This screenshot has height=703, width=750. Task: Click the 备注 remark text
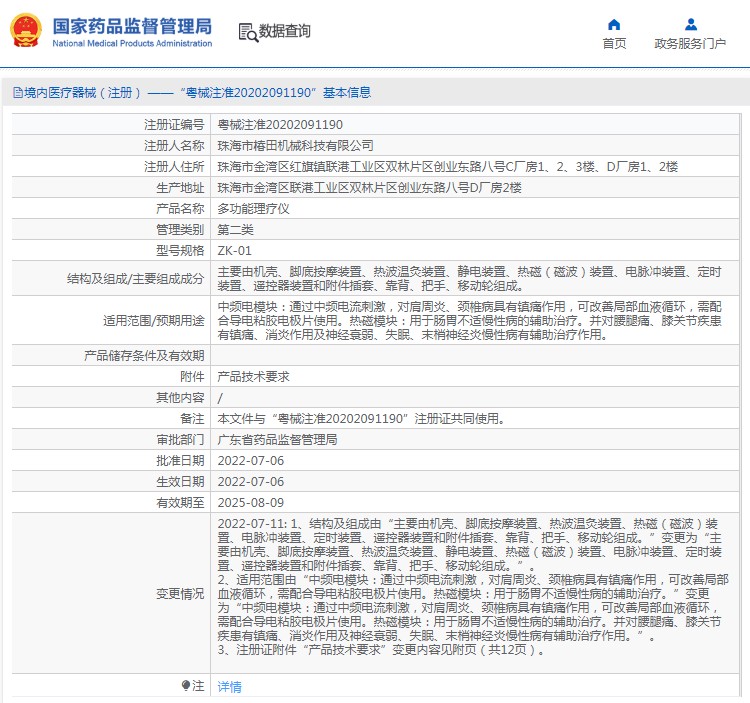pos(362,419)
